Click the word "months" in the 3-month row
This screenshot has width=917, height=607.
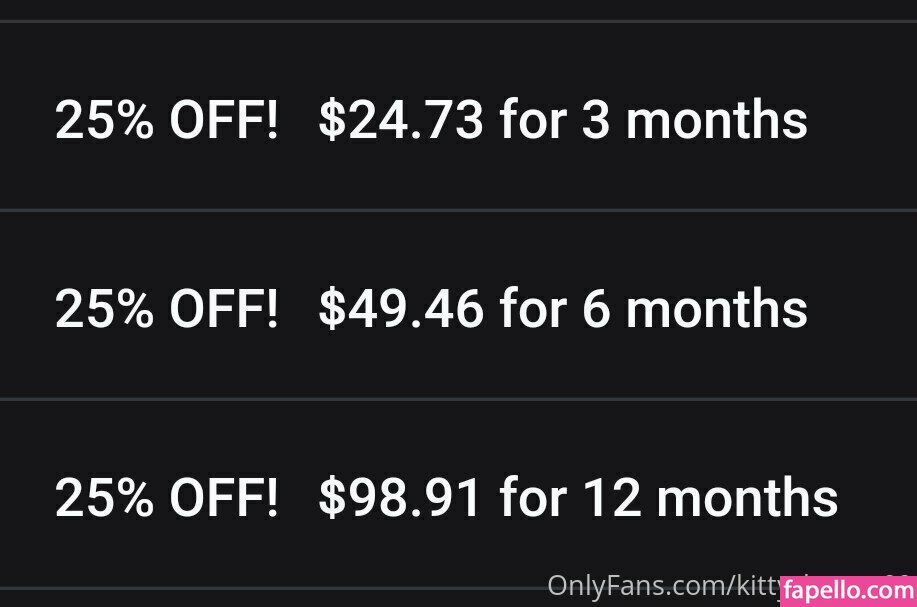[x=716, y=121]
